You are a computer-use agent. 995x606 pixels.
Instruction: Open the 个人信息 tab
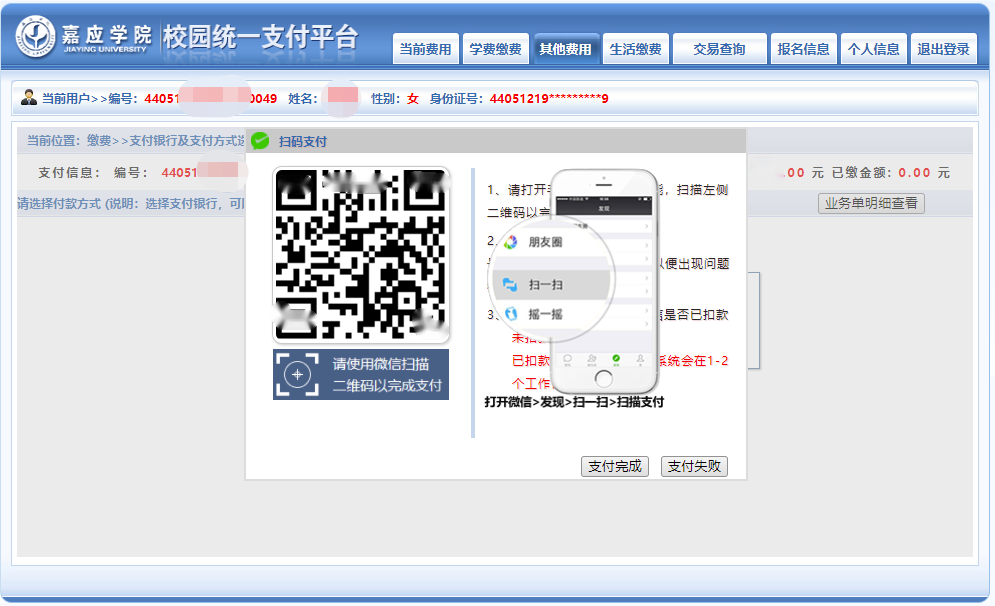(874, 49)
